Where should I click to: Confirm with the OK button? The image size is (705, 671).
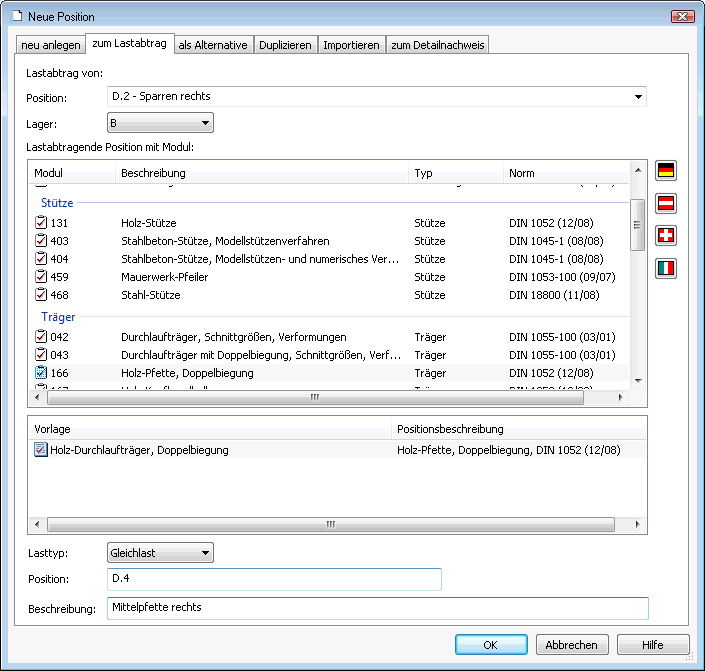coord(491,645)
